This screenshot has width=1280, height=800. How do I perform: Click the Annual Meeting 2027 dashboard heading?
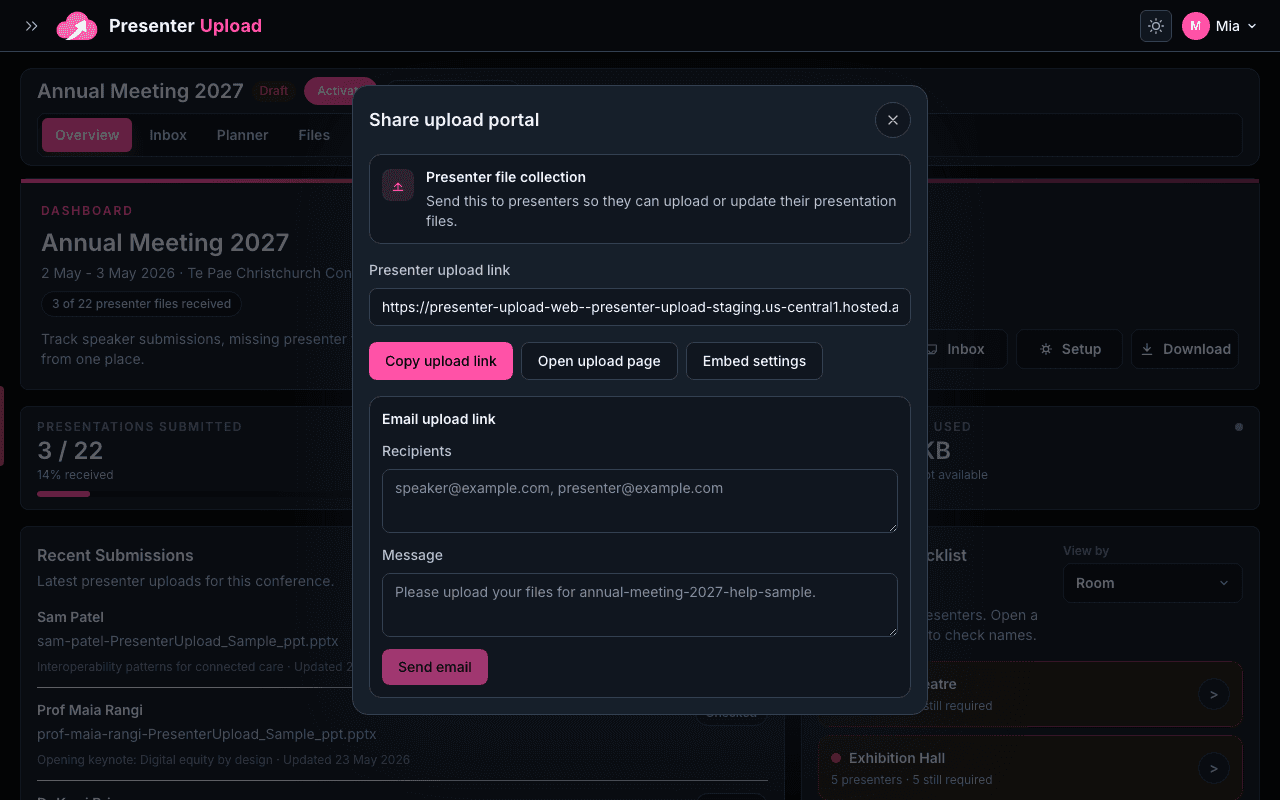click(x=165, y=243)
